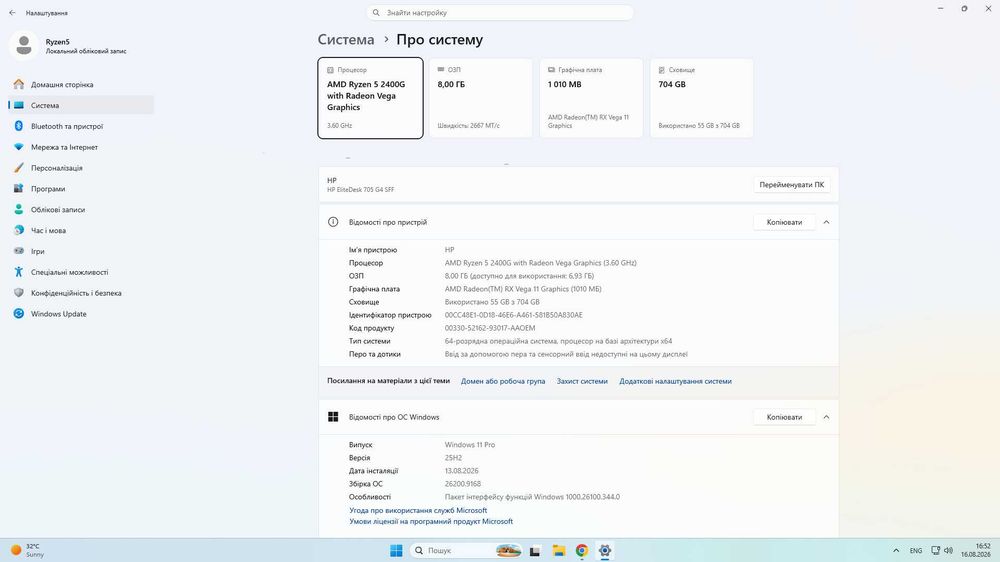Select the Процесор AMD Ryzen 5 card
The width and height of the screenshot is (1000, 562).
point(371,98)
